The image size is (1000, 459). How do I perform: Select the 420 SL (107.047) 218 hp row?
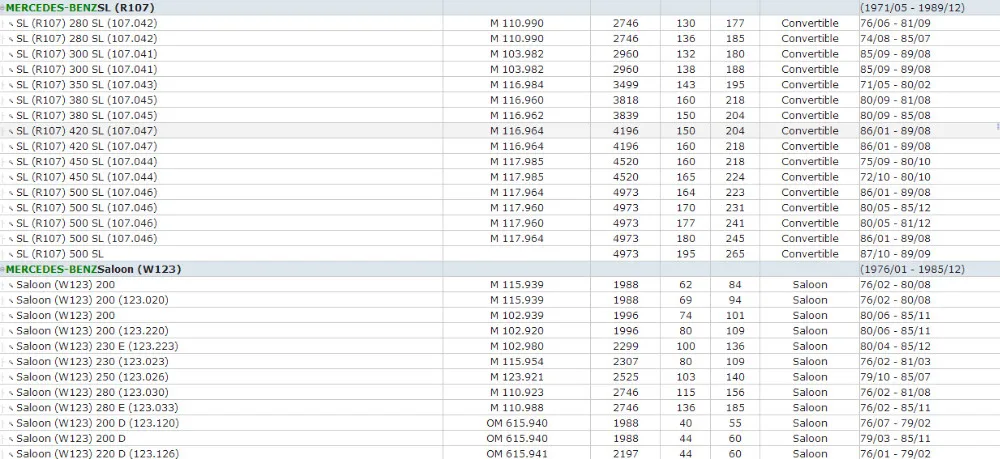click(x=500, y=146)
